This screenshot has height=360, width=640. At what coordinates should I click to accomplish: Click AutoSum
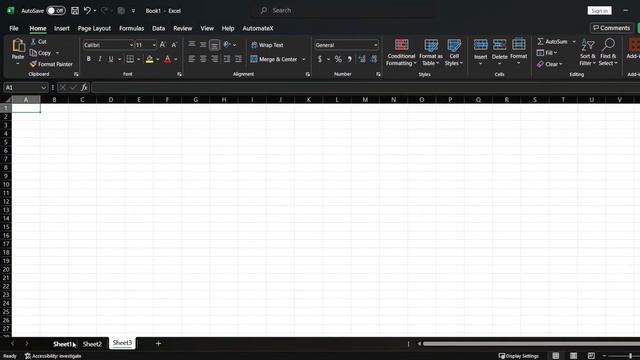[x=553, y=42]
